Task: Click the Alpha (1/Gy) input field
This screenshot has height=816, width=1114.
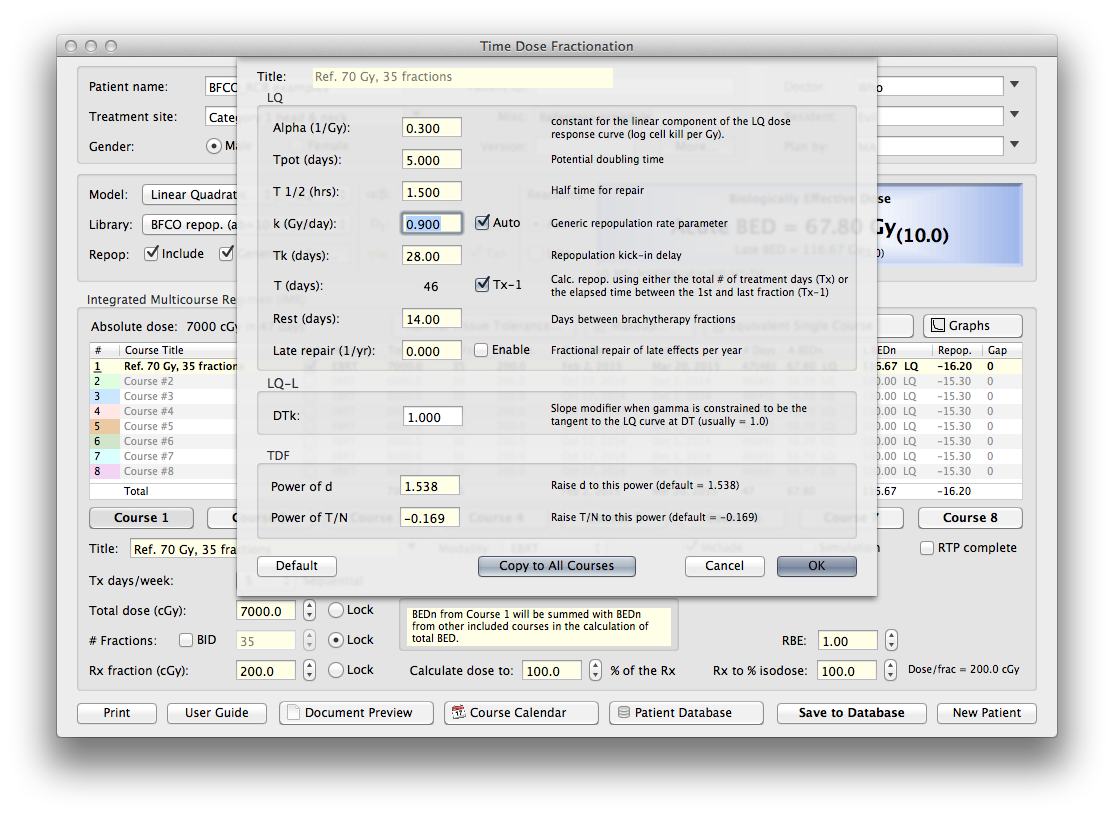Action: tap(432, 128)
